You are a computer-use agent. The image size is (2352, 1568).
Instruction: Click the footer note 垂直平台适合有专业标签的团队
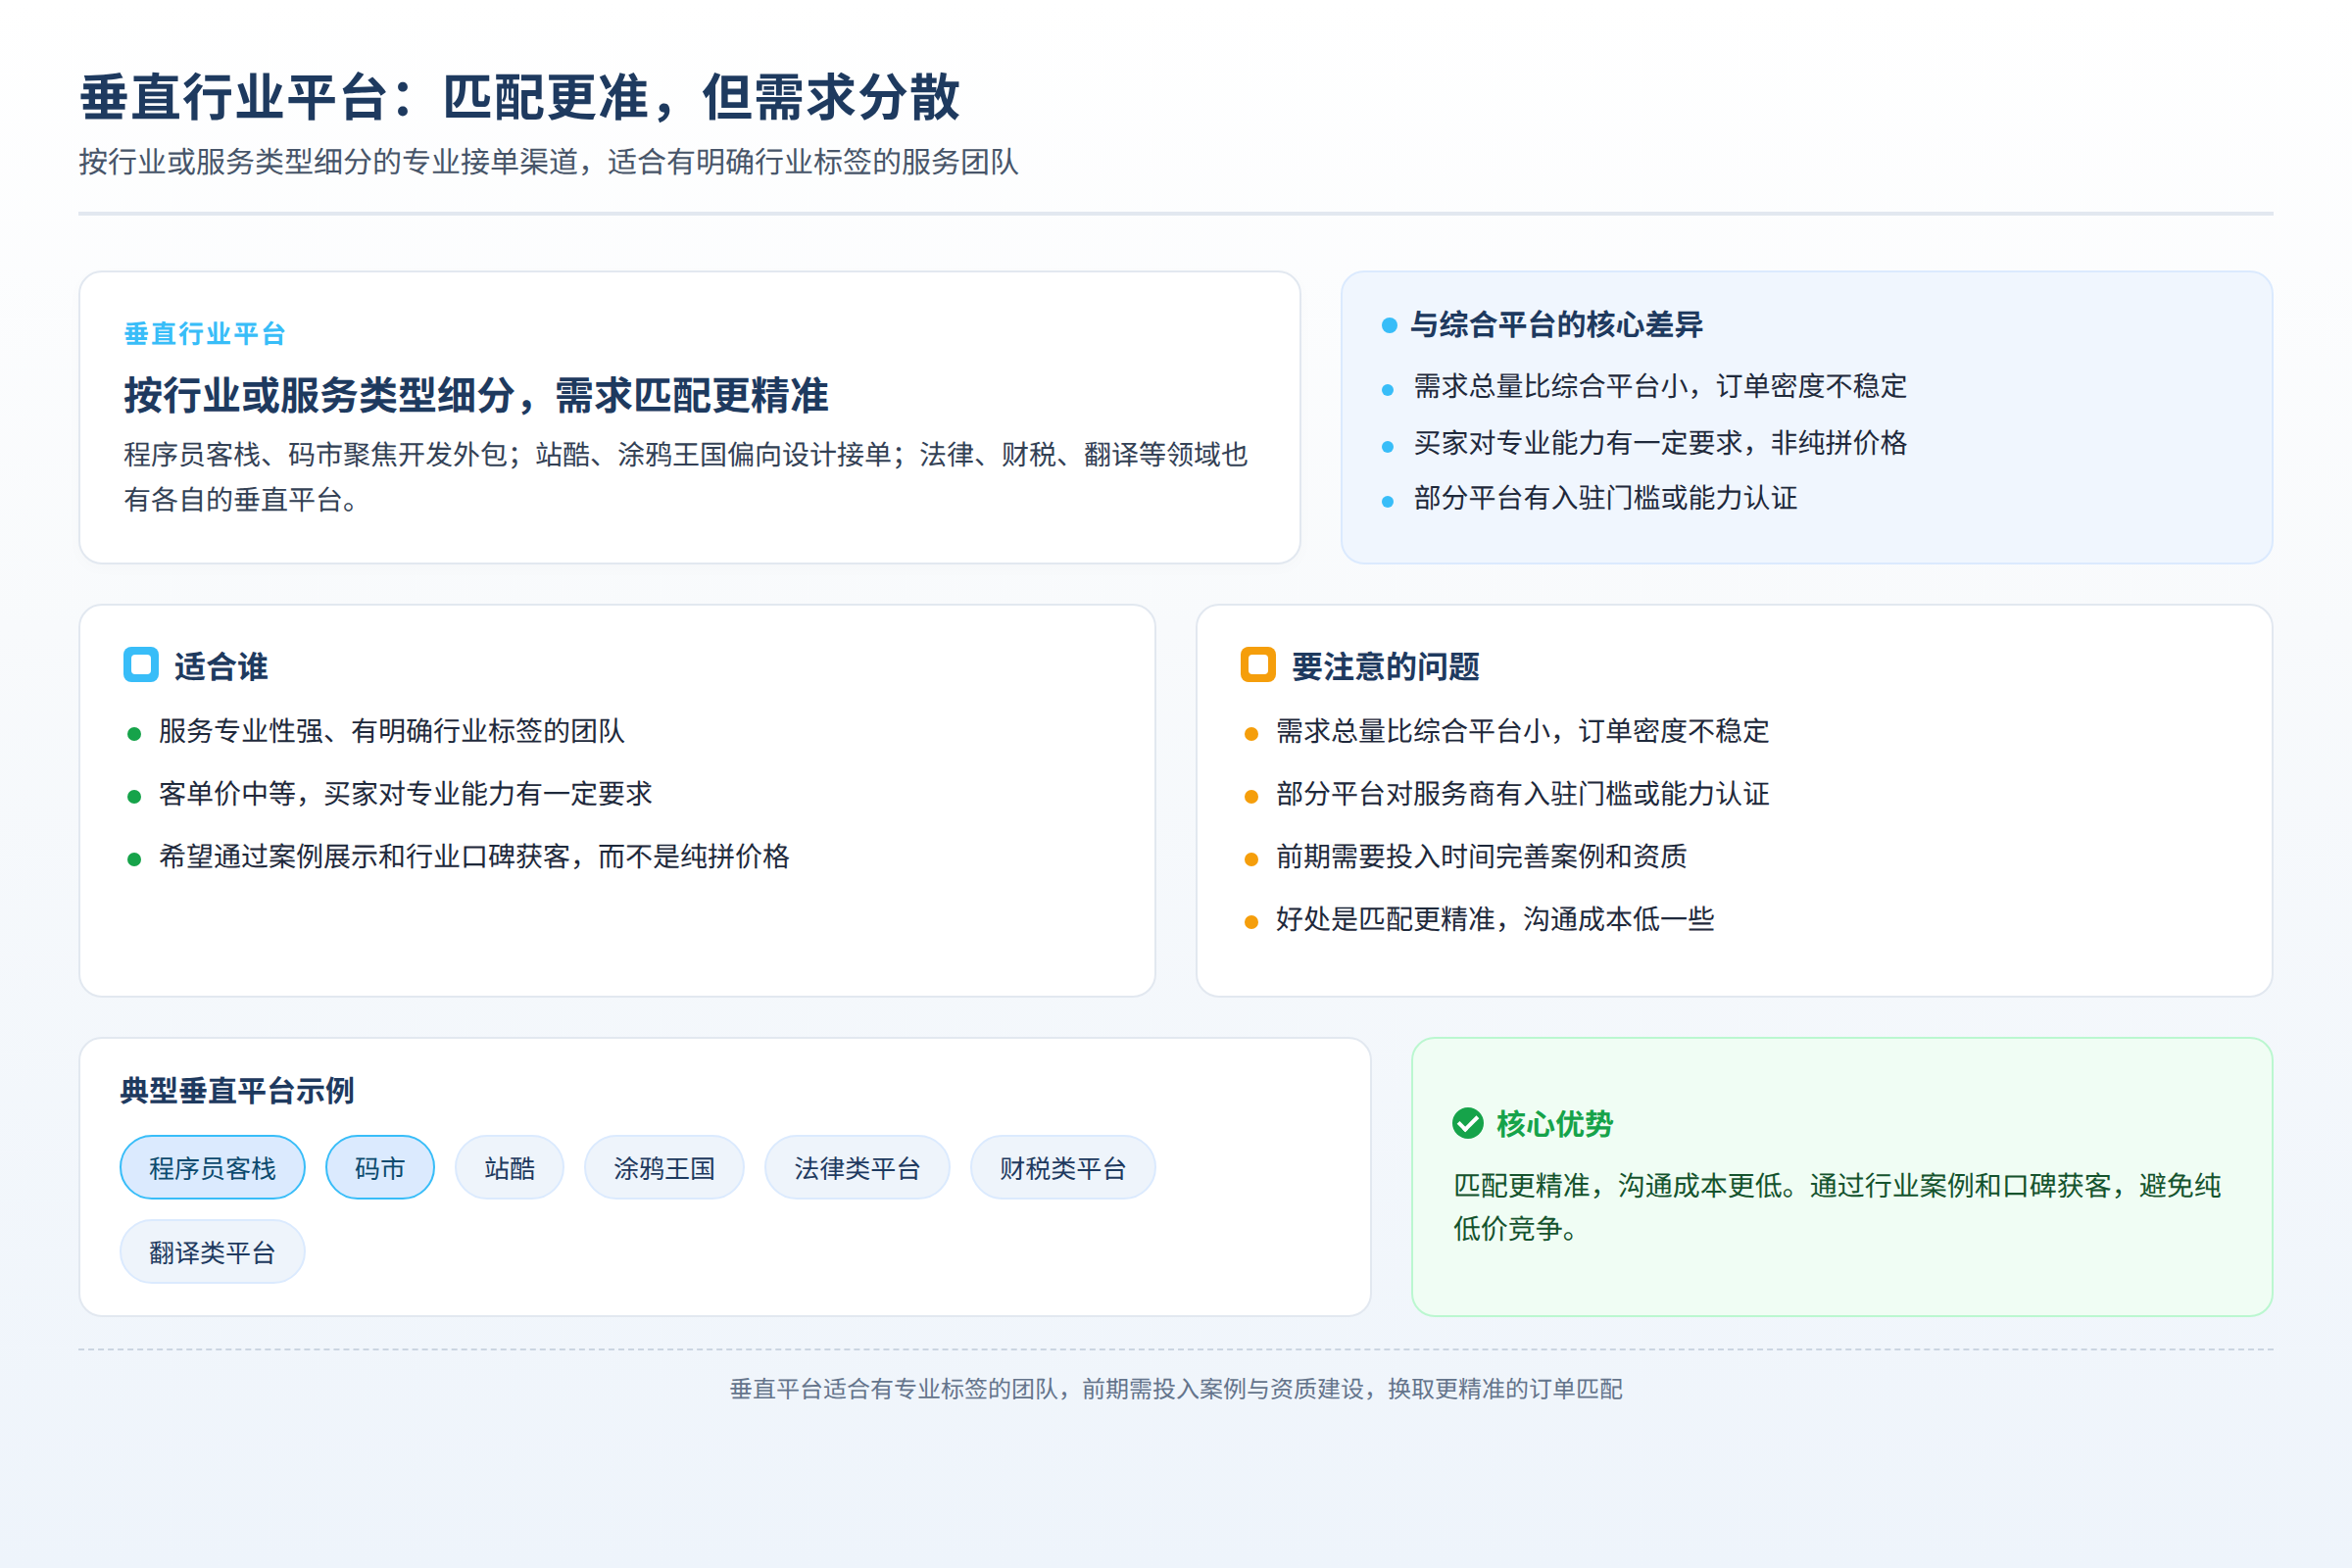1176,1389
